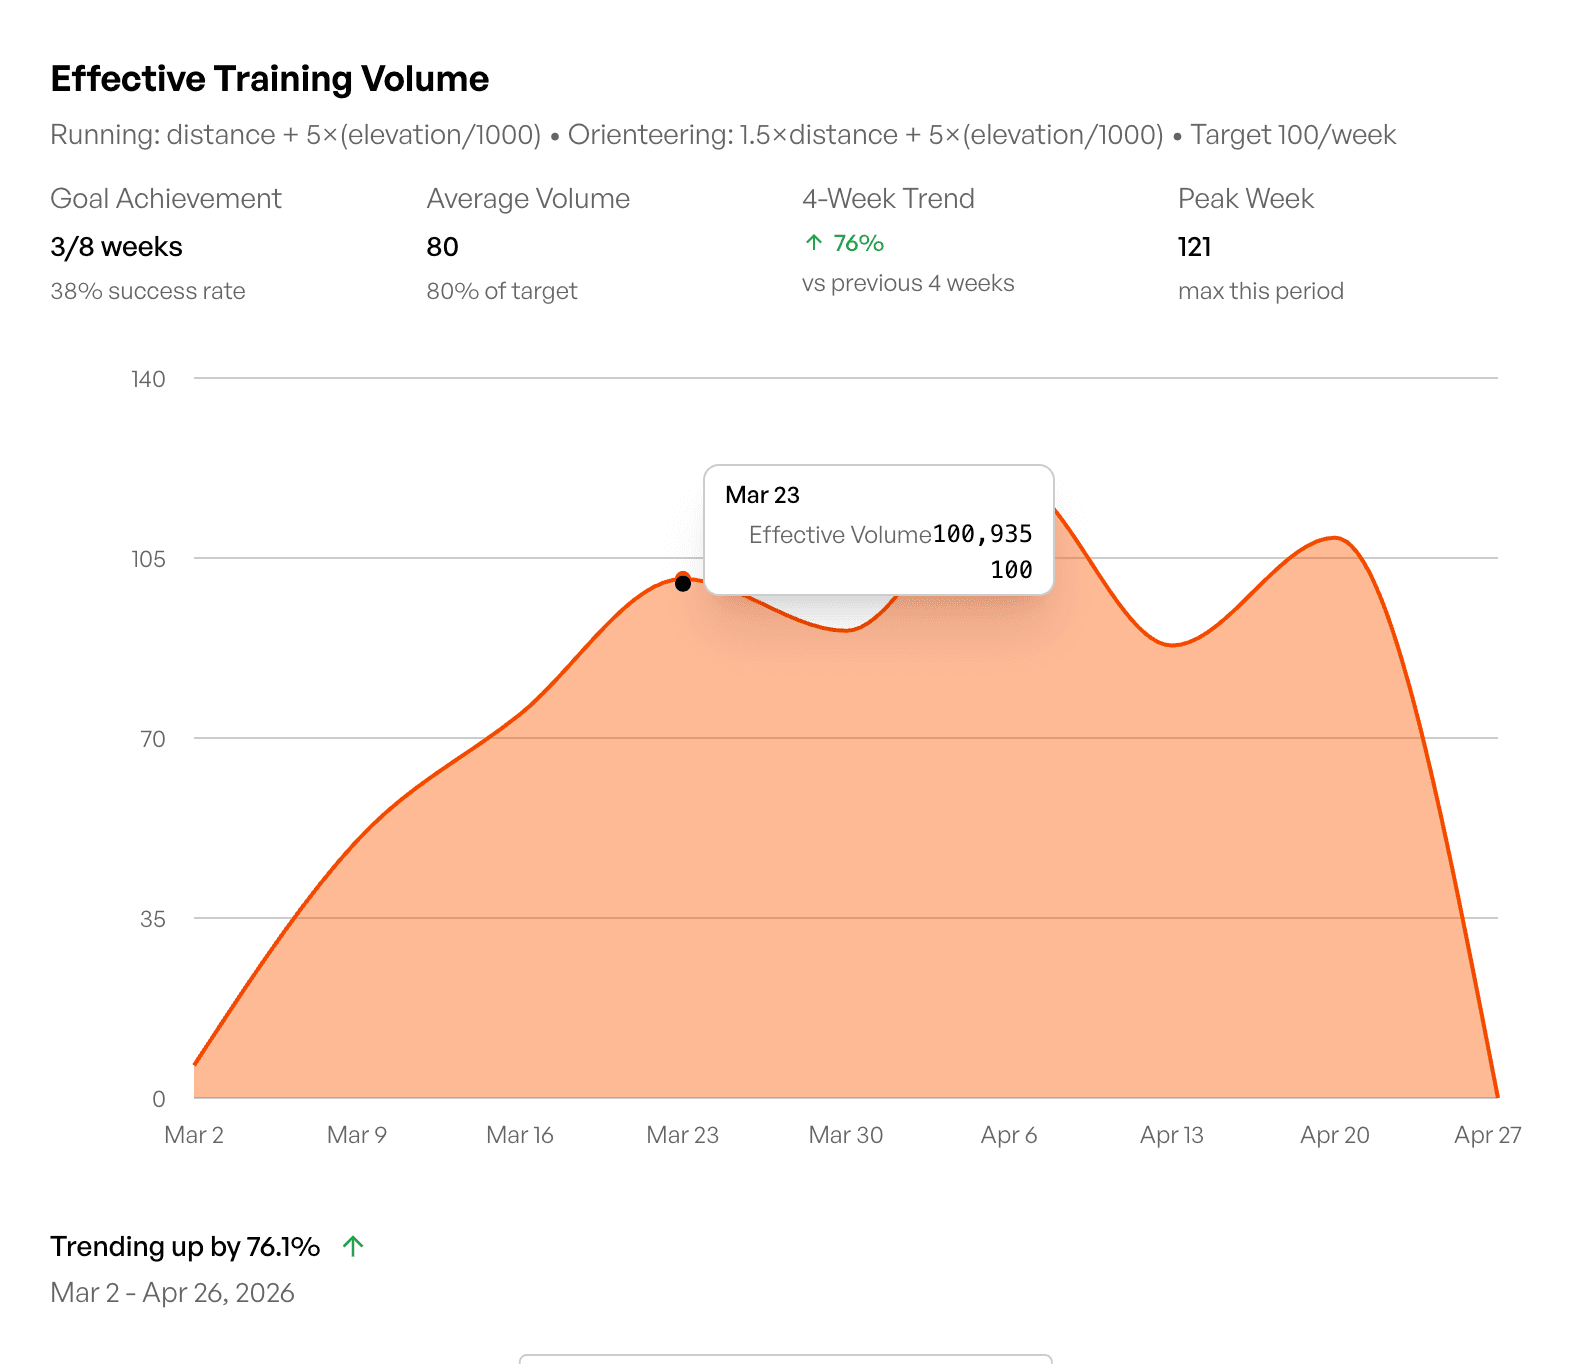The width and height of the screenshot is (1586, 1364).
Task: Click the Mar 2 x-axis label
Action: pyautogui.click(x=194, y=1135)
